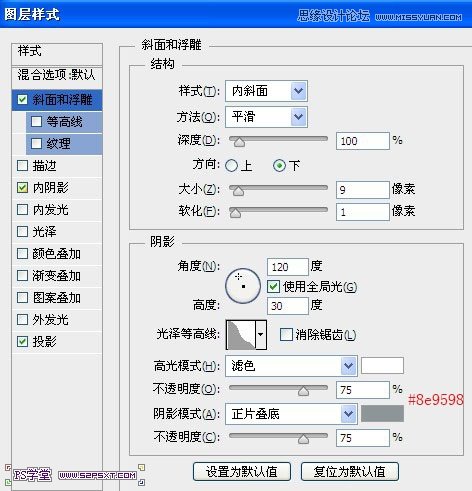The height and width of the screenshot is (491, 472).
Task: Select the 斜面和浮雕 style entry
Action: (x=57, y=99)
